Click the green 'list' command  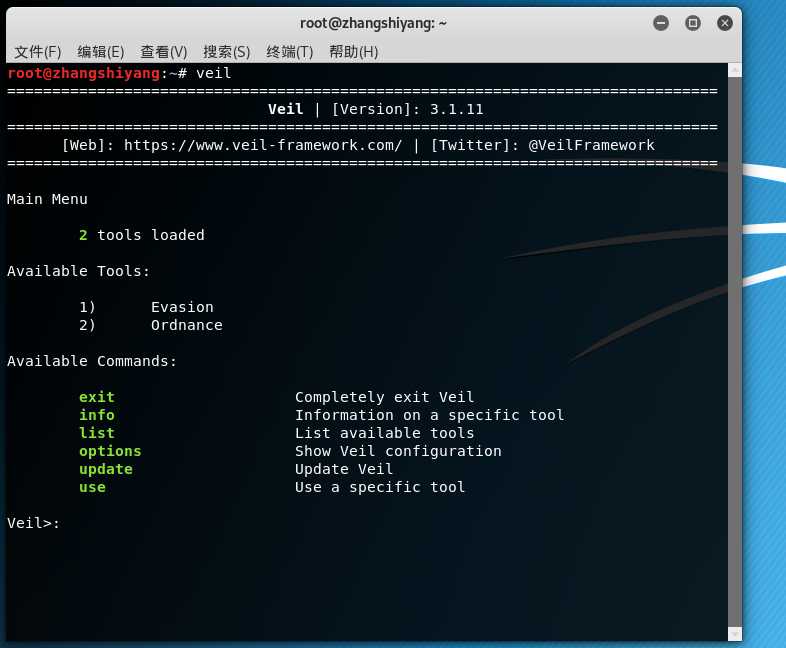97,434
